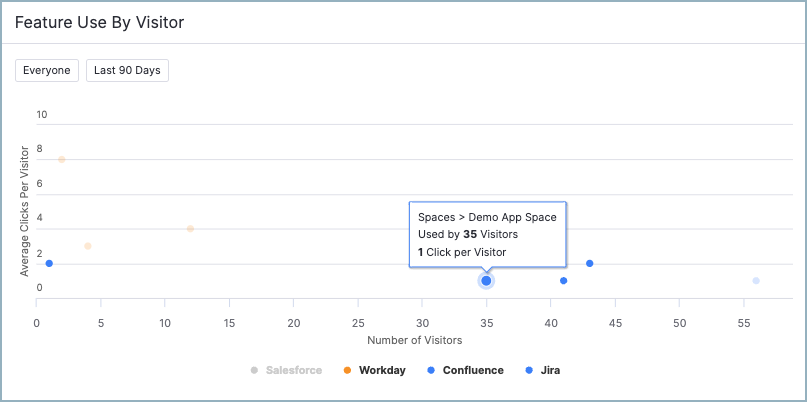Image resolution: width=807 pixels, height=402 pixels.
Task: Select the highlighted data point at 35 visitors
Action: pos(486,281)
